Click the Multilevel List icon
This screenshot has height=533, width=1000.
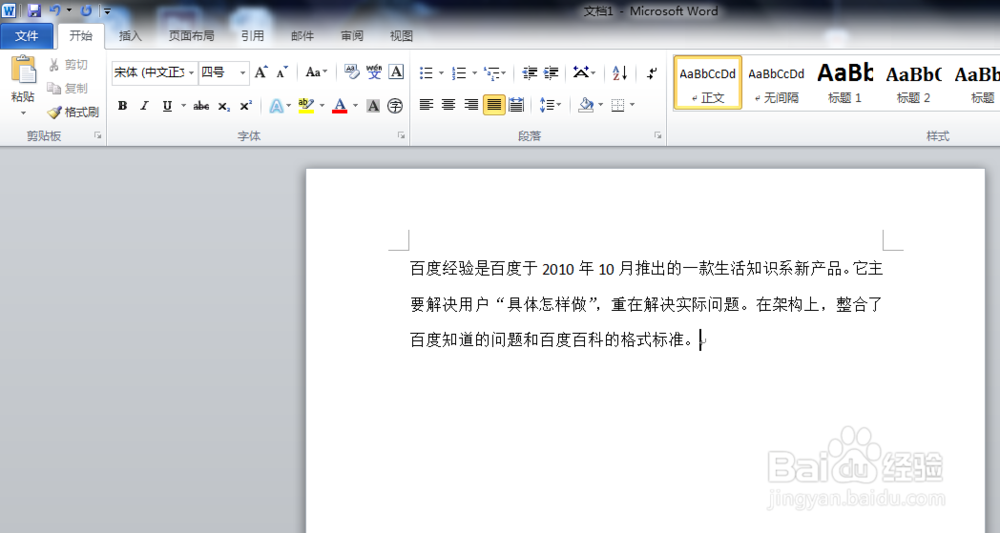pyautogui.click(x=492, y=73)
